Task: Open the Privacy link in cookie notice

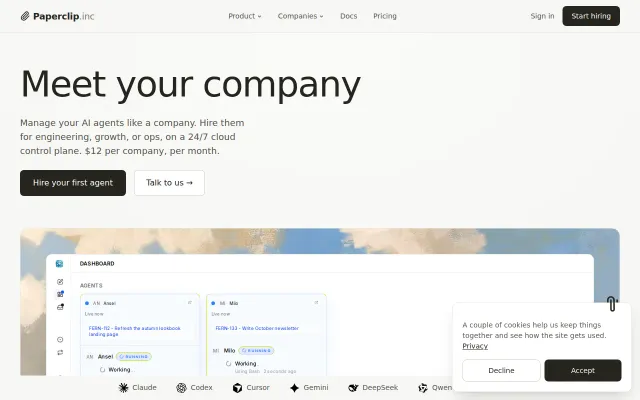Action: [475, 346]
